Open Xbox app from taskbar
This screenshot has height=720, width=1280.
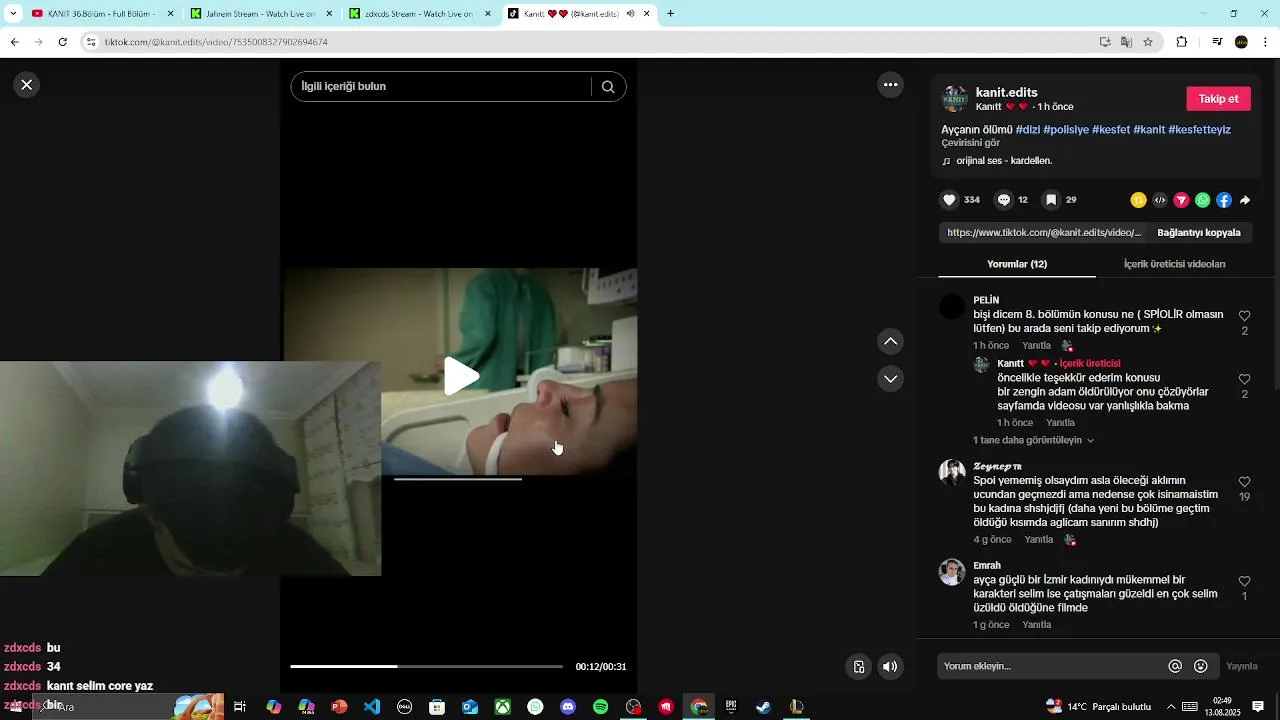click(503, 706)
